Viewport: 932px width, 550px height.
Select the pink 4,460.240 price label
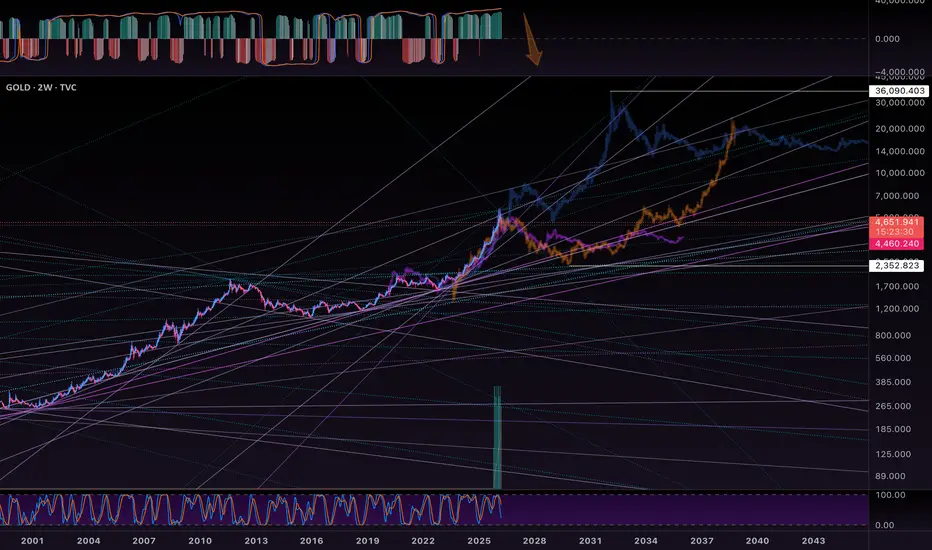pos(897,244)
